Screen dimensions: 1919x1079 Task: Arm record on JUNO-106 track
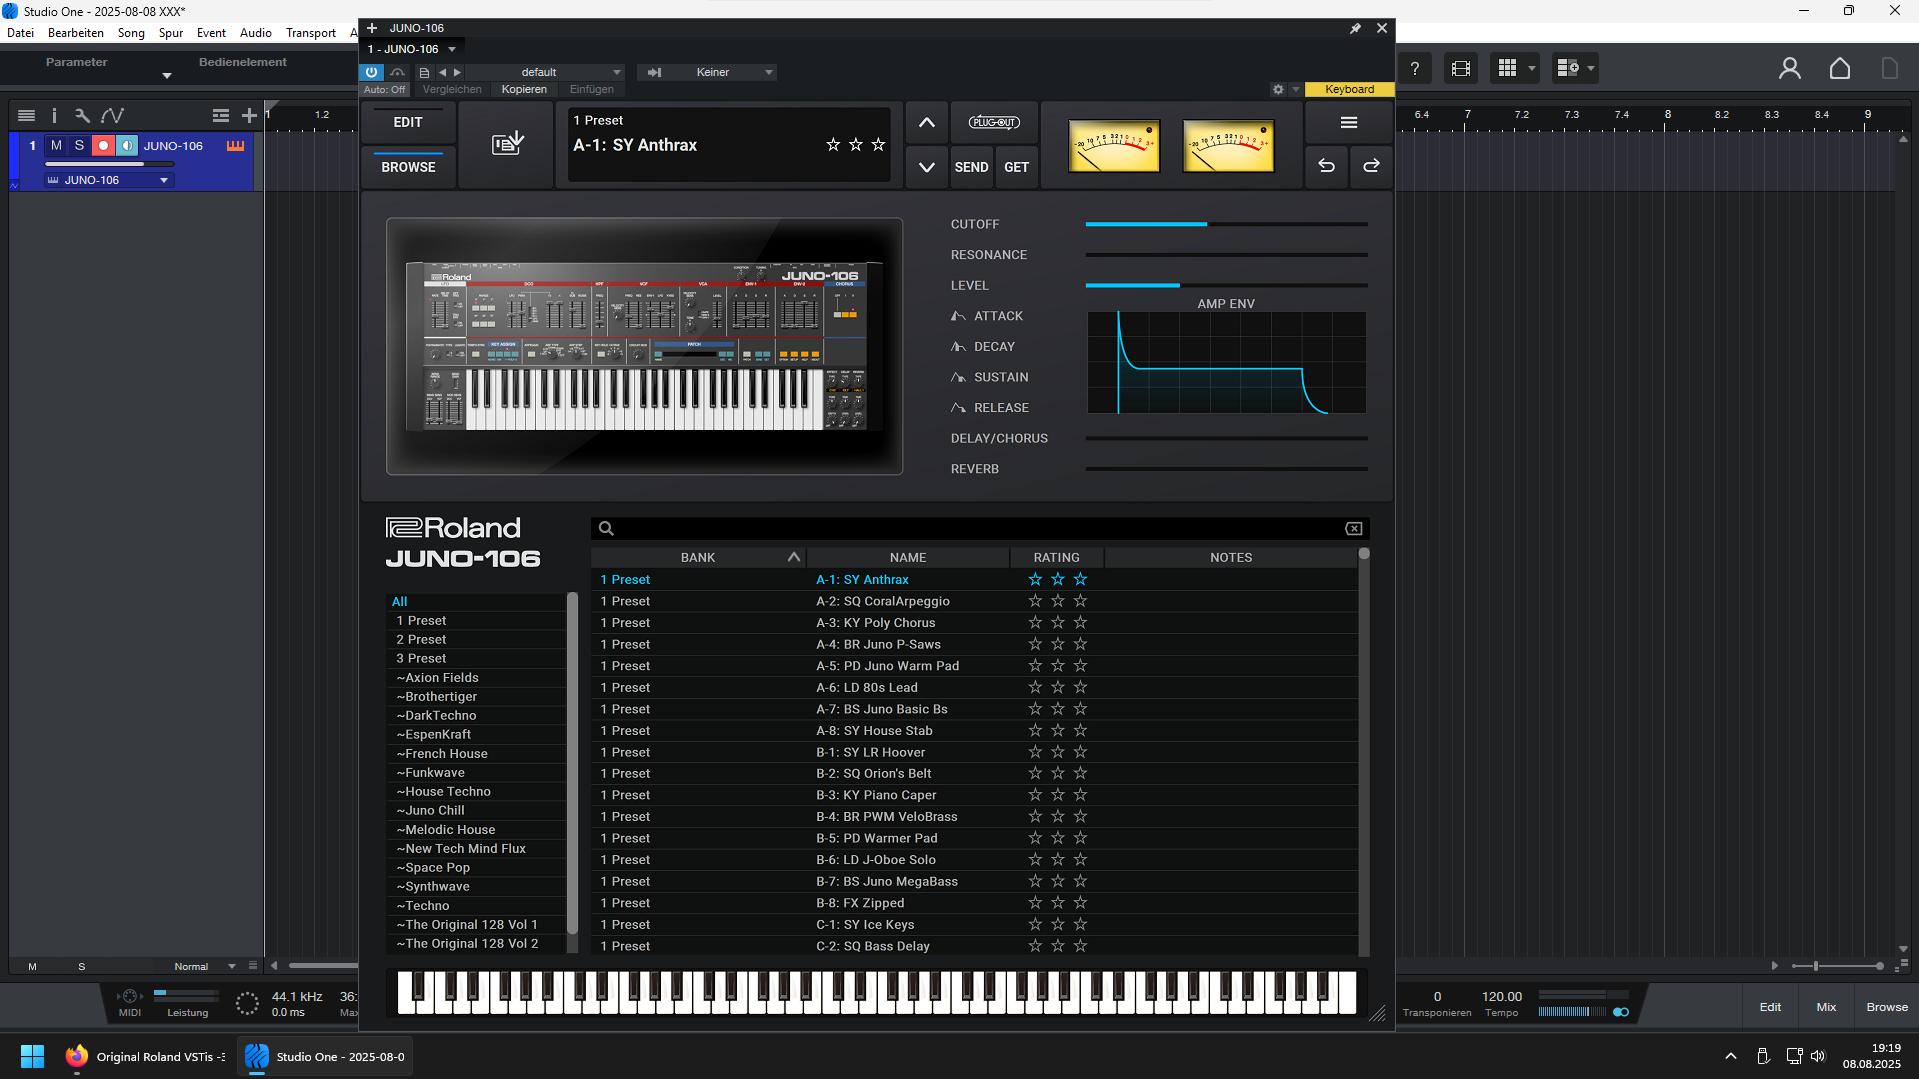(102, 146)
